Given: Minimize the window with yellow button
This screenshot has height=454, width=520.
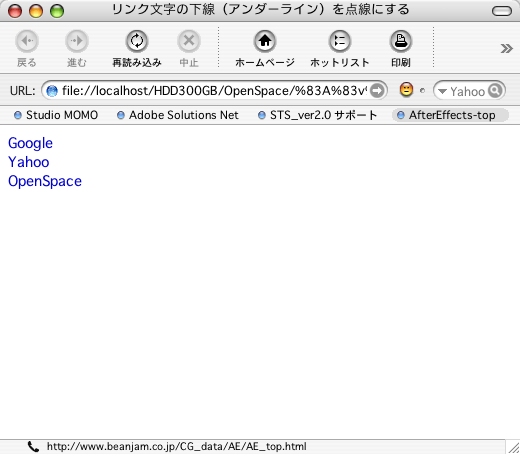Looking at the screenshot, I should point(36,11).
